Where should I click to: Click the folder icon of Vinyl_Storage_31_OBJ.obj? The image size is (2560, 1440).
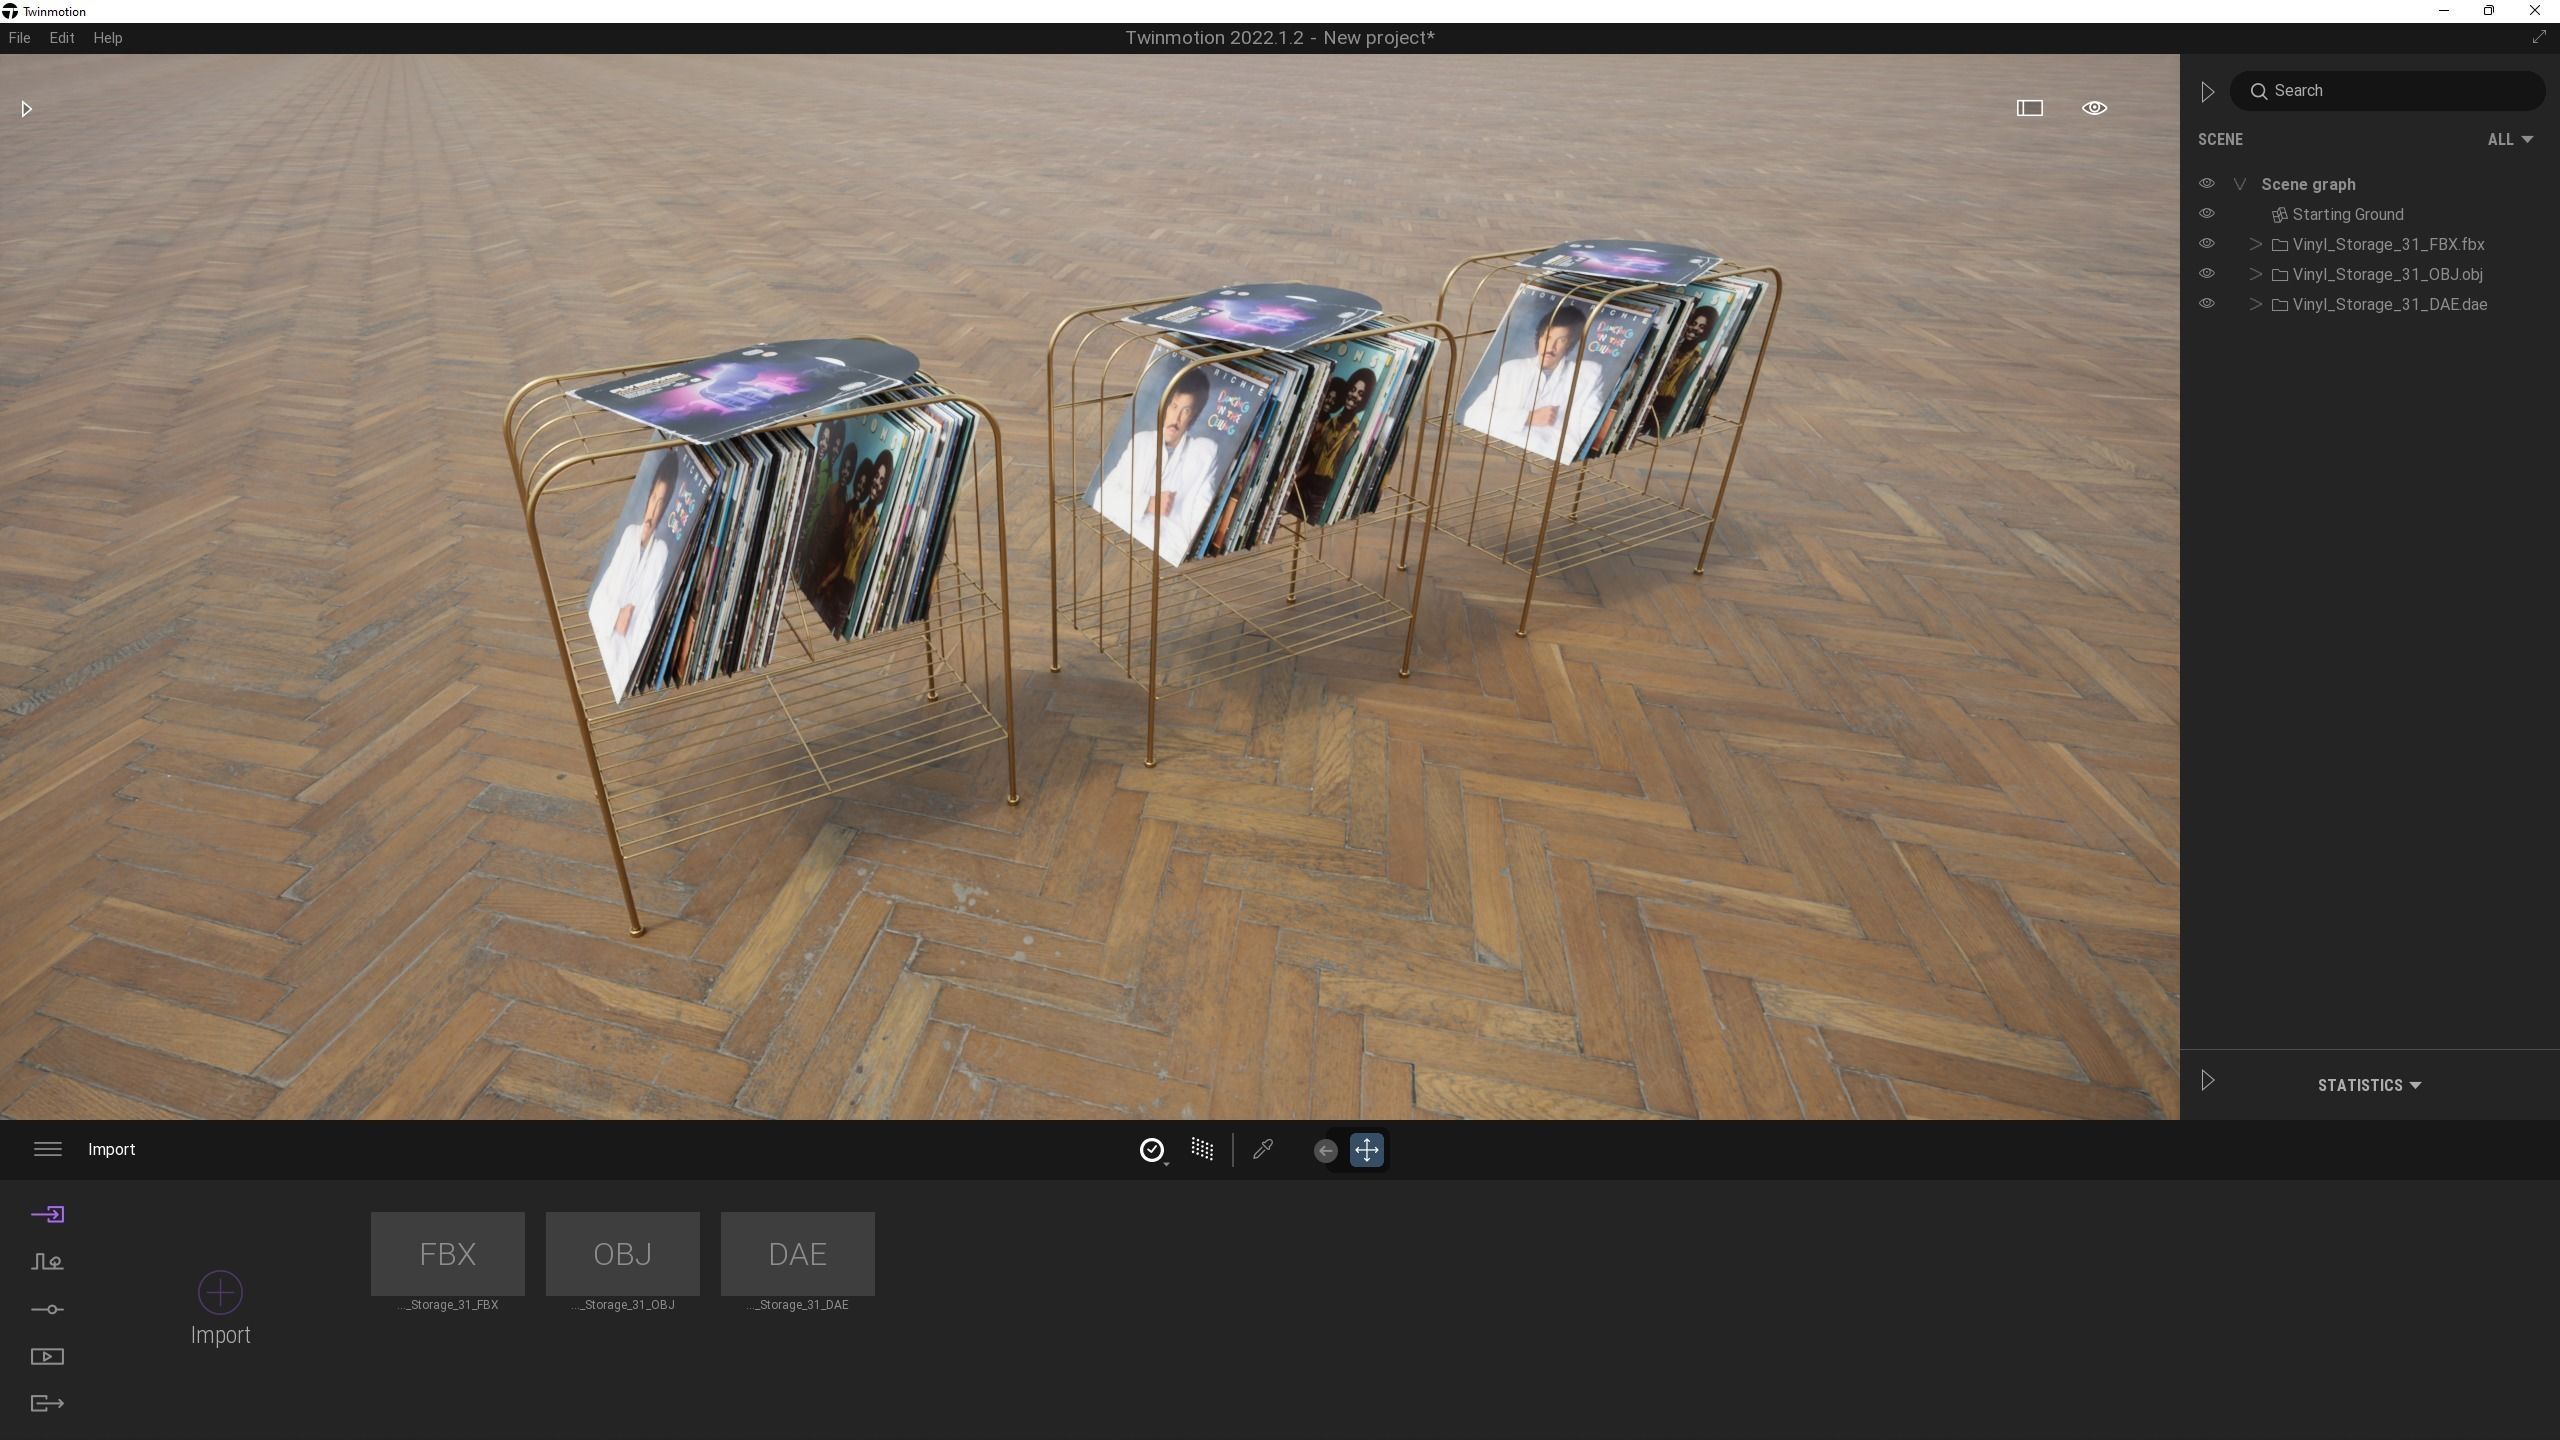pos(2280,275)
